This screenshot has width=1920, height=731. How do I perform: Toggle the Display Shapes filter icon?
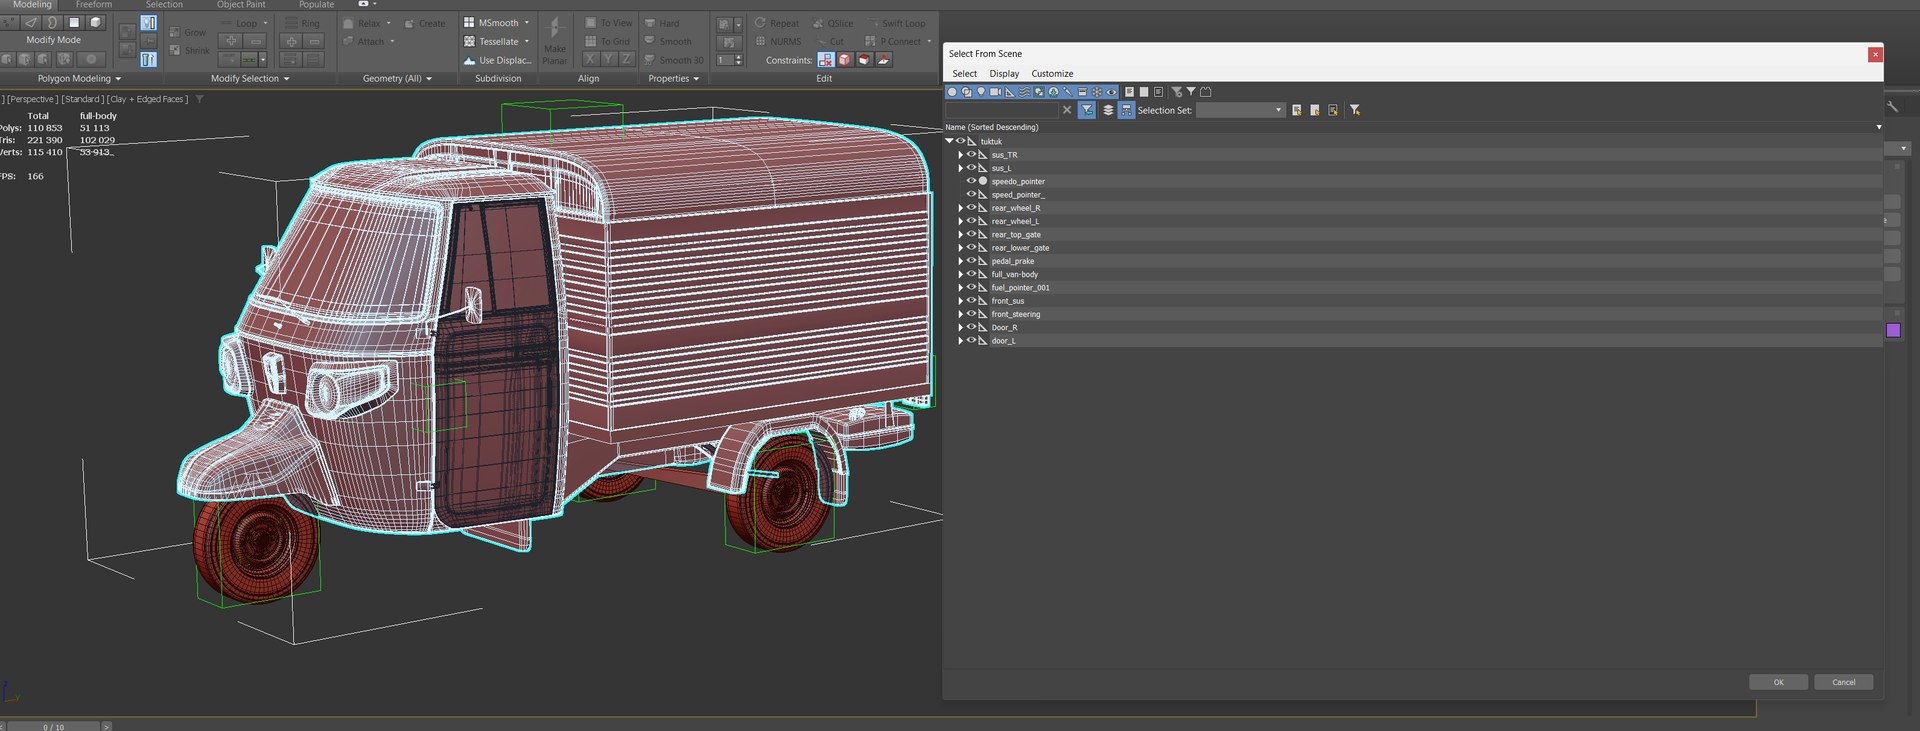tap(966, 92)
